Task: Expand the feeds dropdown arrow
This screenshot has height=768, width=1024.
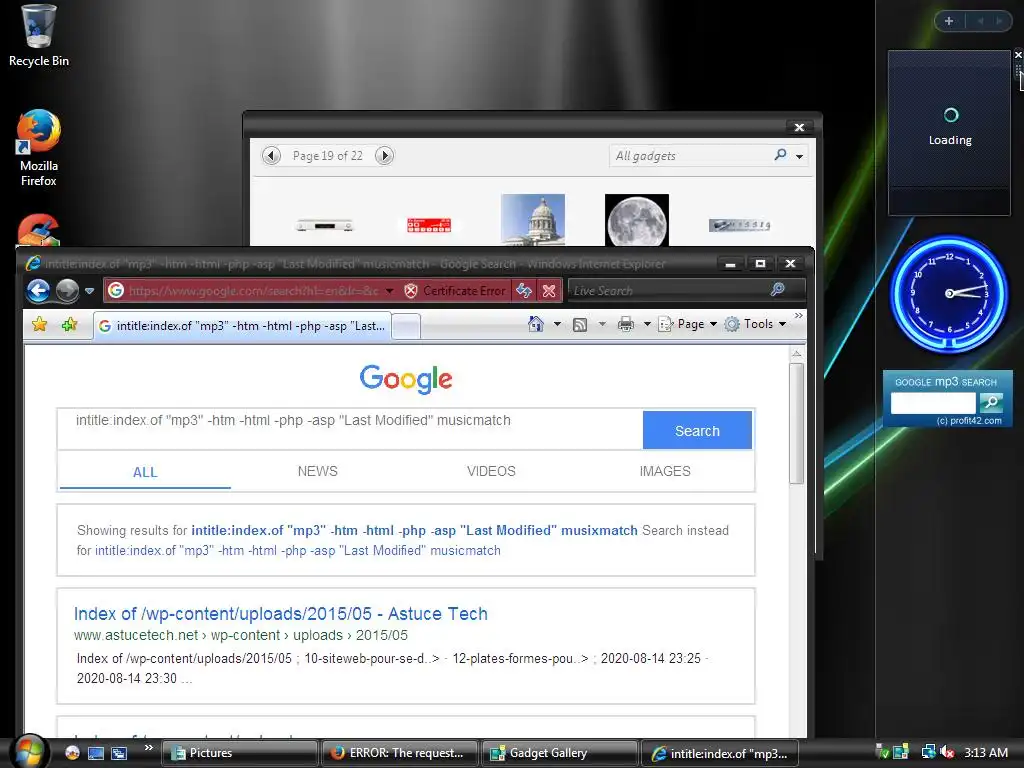Action: coord(602,324)
